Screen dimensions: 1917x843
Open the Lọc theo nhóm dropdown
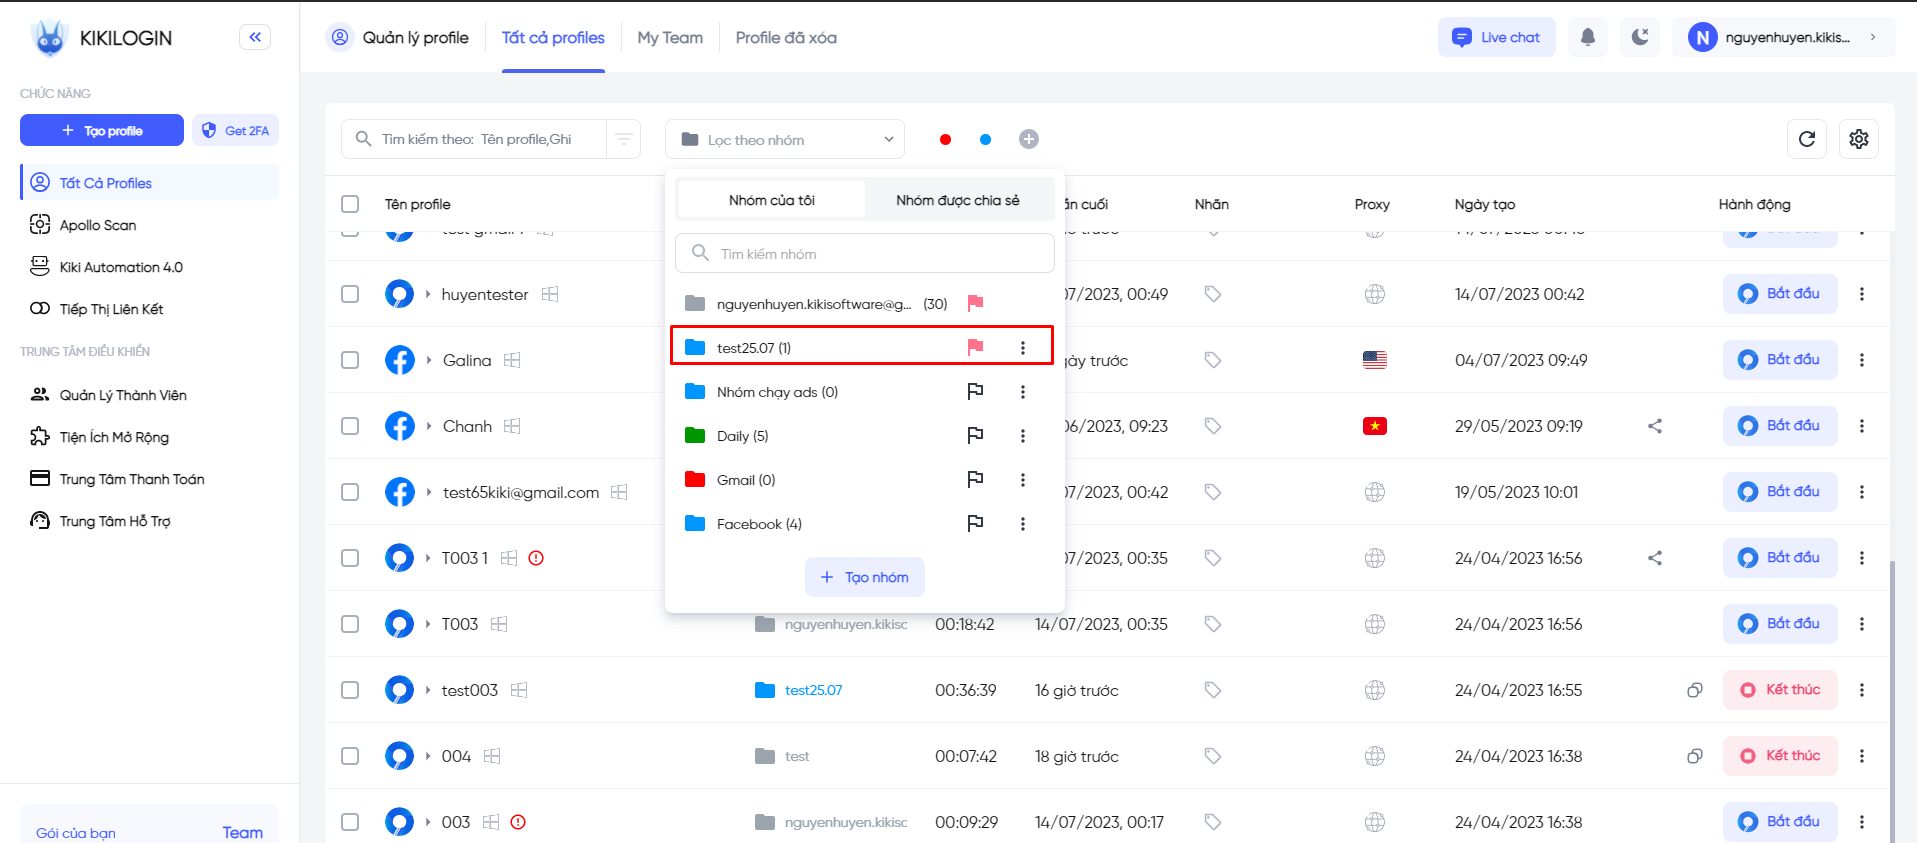785,139
